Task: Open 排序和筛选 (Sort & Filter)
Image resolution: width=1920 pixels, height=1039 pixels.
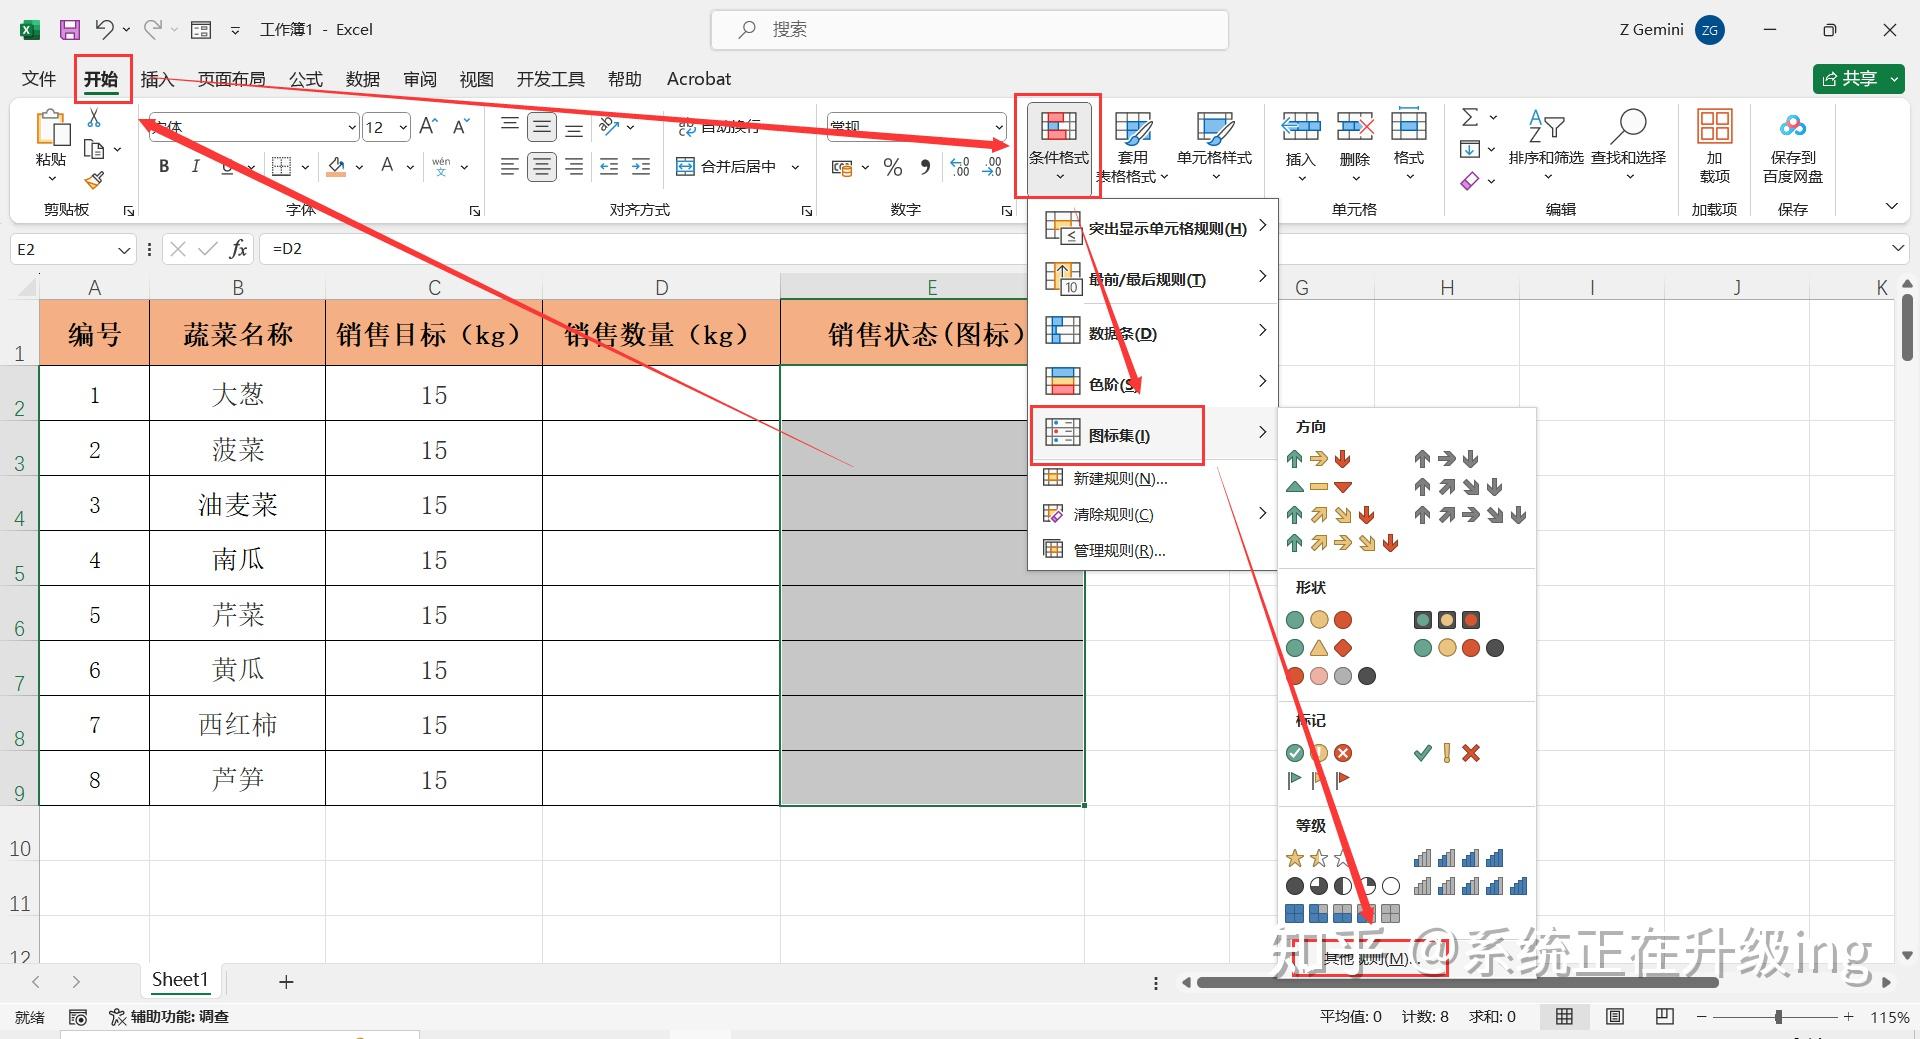Action: (x=1547, y=148)
